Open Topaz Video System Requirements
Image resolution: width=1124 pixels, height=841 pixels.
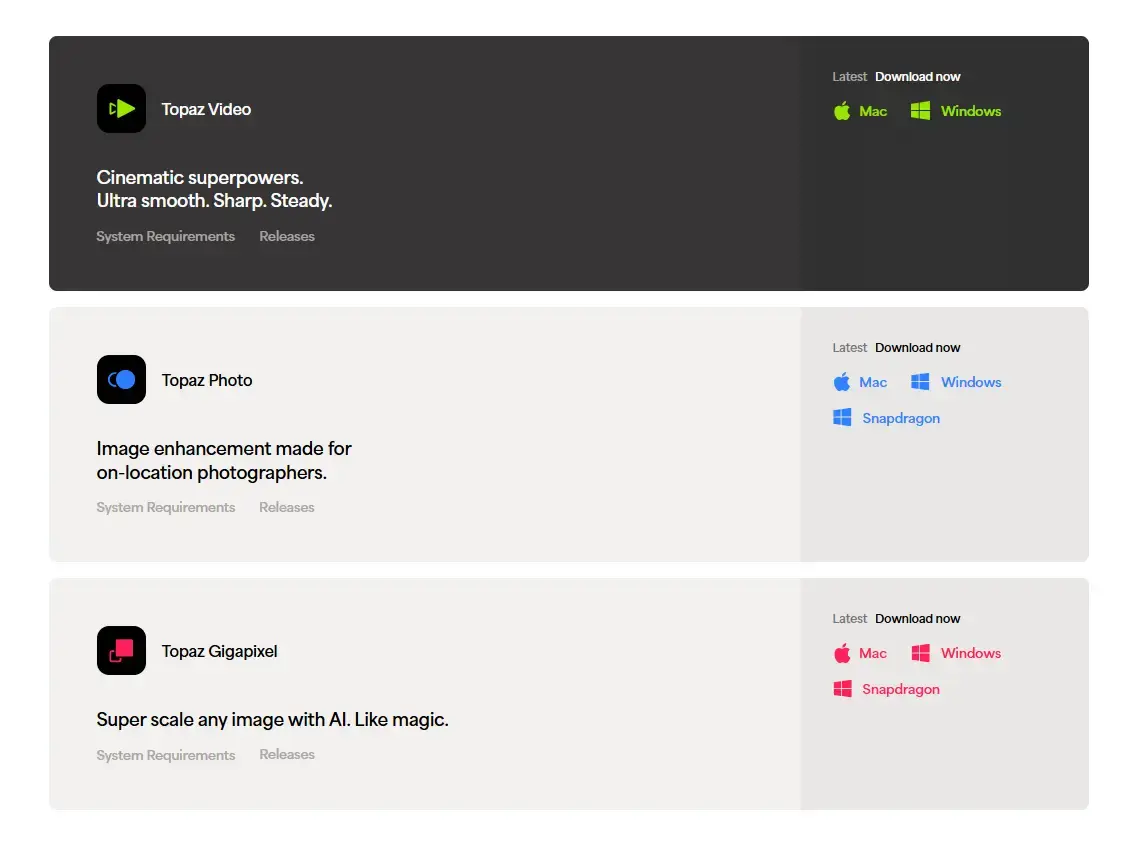165,237
